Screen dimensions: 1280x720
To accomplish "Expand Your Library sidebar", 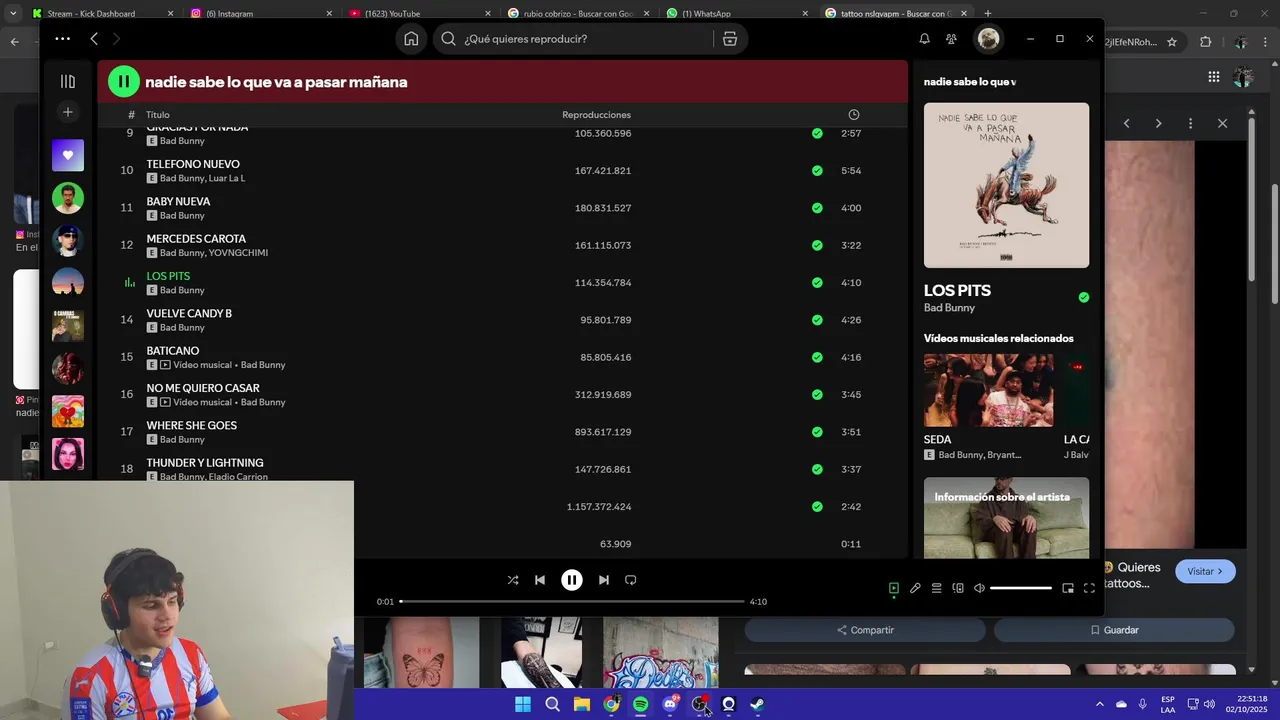I will click(68, 82).
